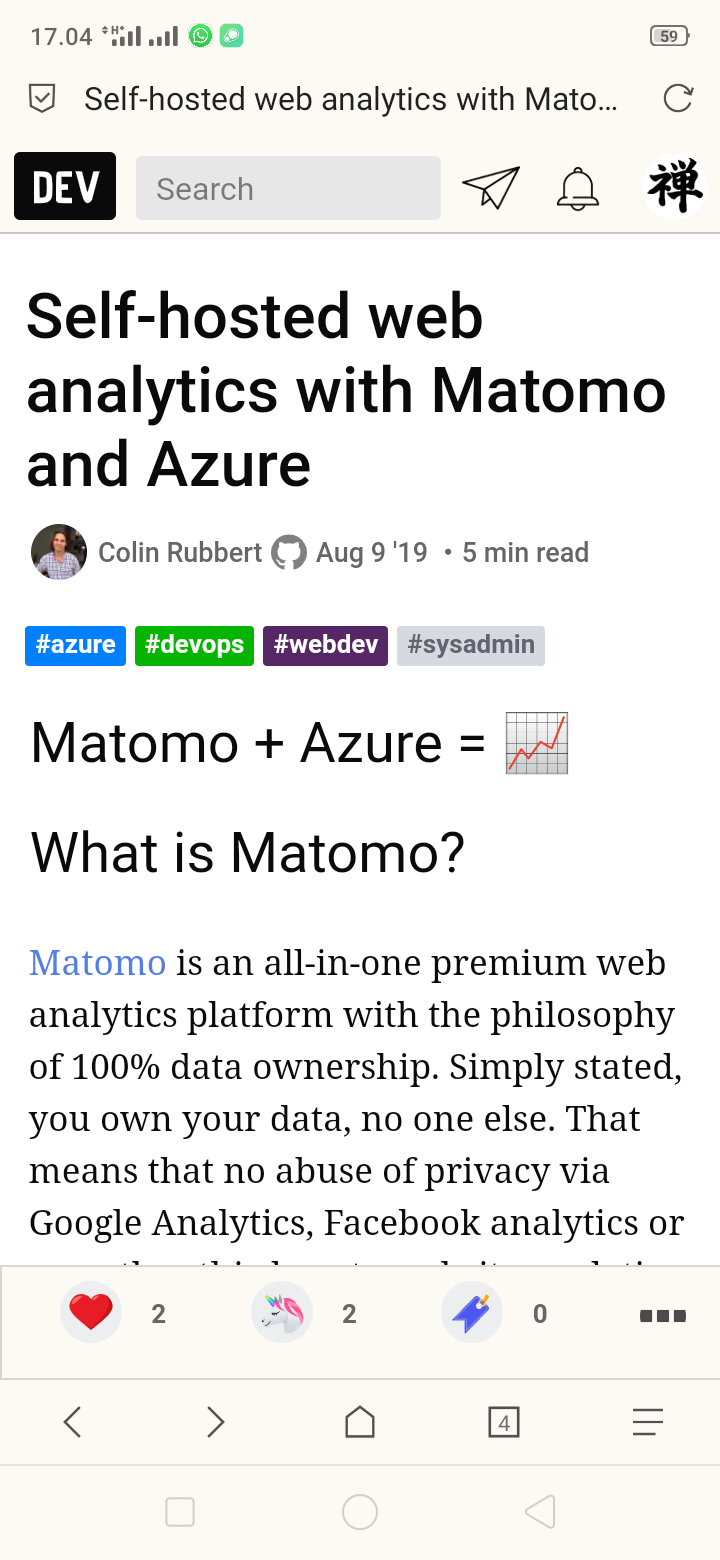Open the user profile avatar menu

[x=675, y=187]
